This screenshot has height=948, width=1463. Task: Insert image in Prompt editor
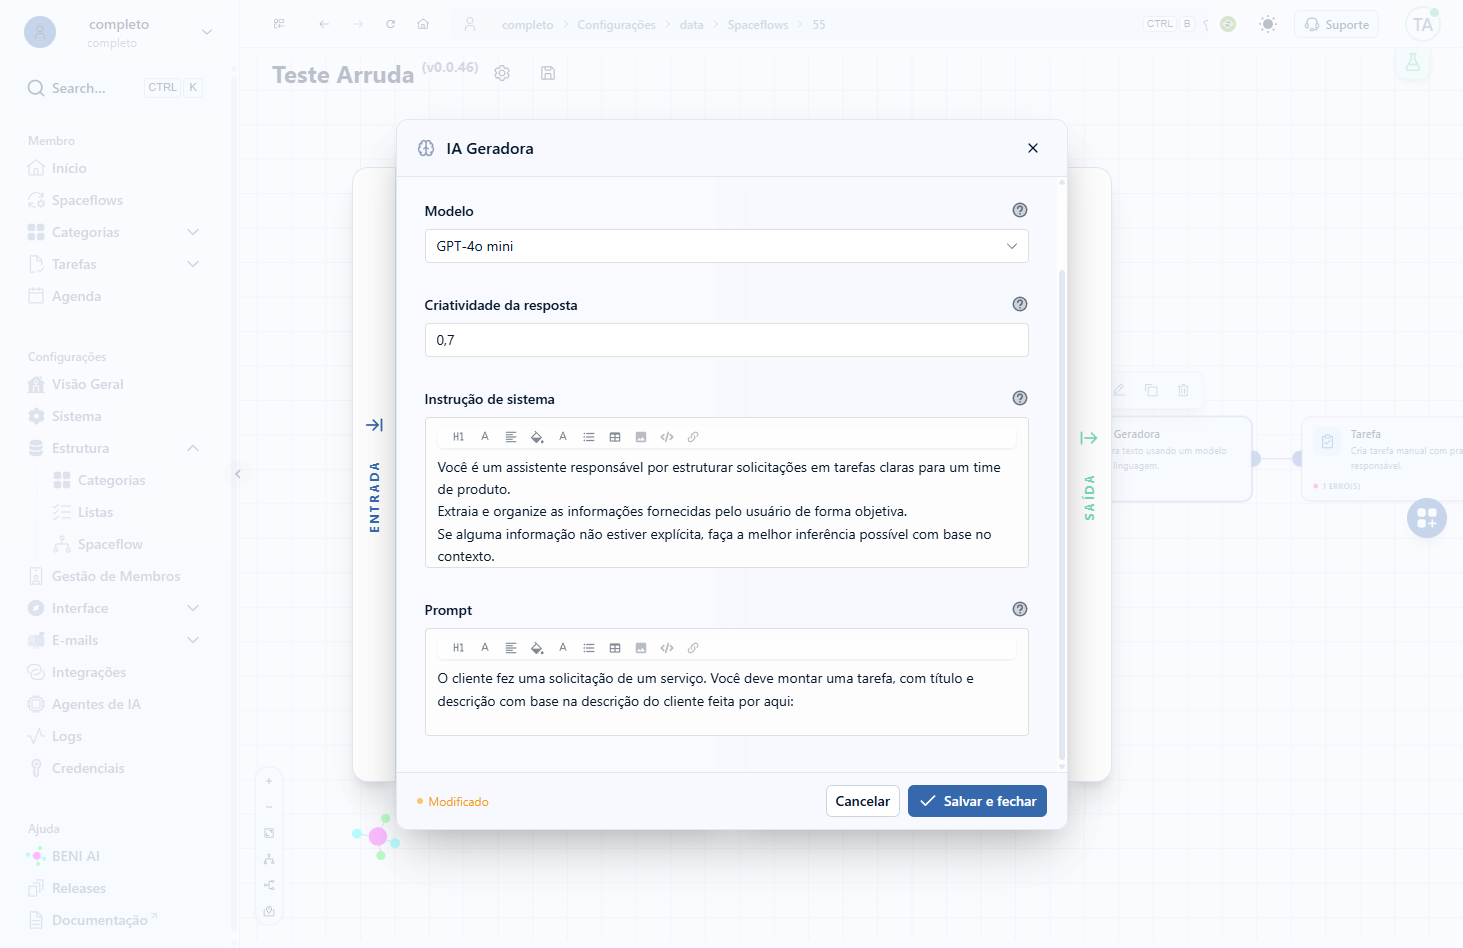pyautogui.click(x=641, y=648)
